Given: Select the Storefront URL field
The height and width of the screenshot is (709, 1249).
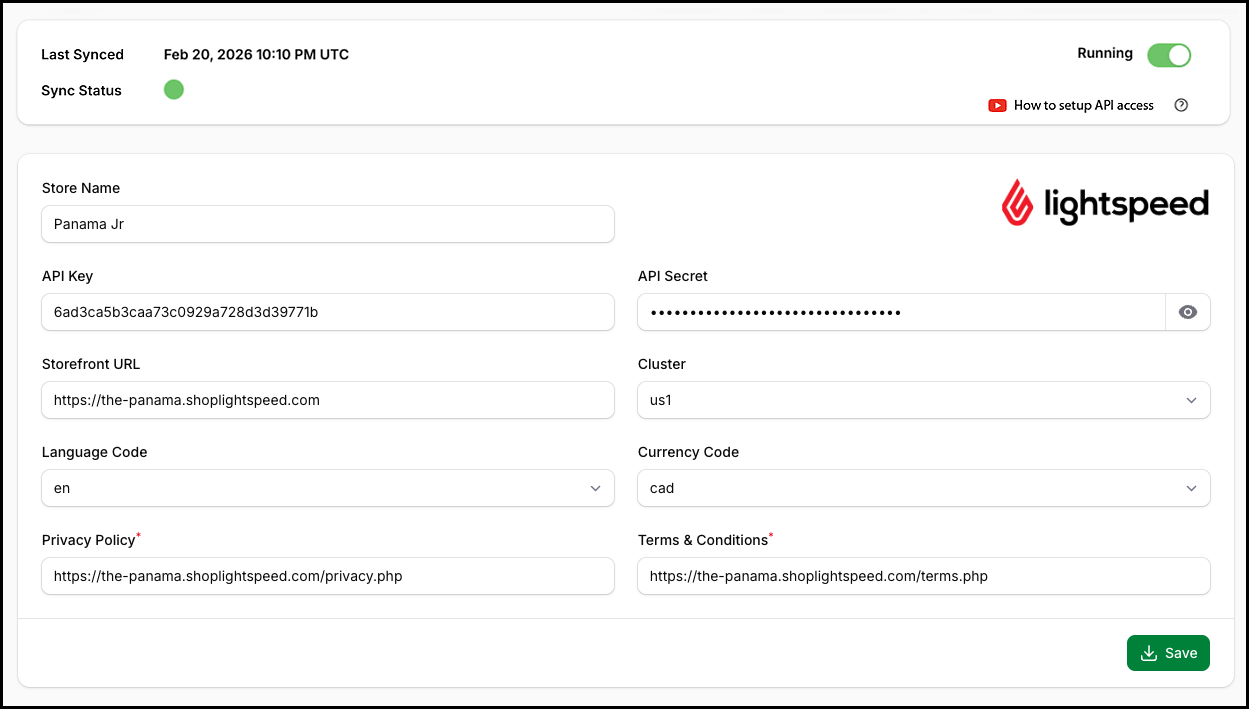Looking at the screenshot, I should [x=327, y=400].
